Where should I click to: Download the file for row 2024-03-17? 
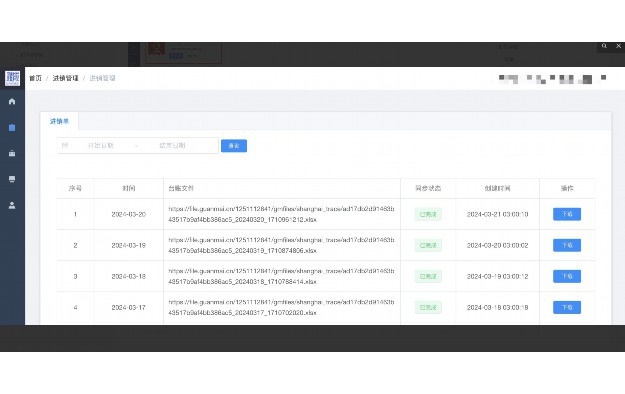pyautogui.click(x=567, y=307)
